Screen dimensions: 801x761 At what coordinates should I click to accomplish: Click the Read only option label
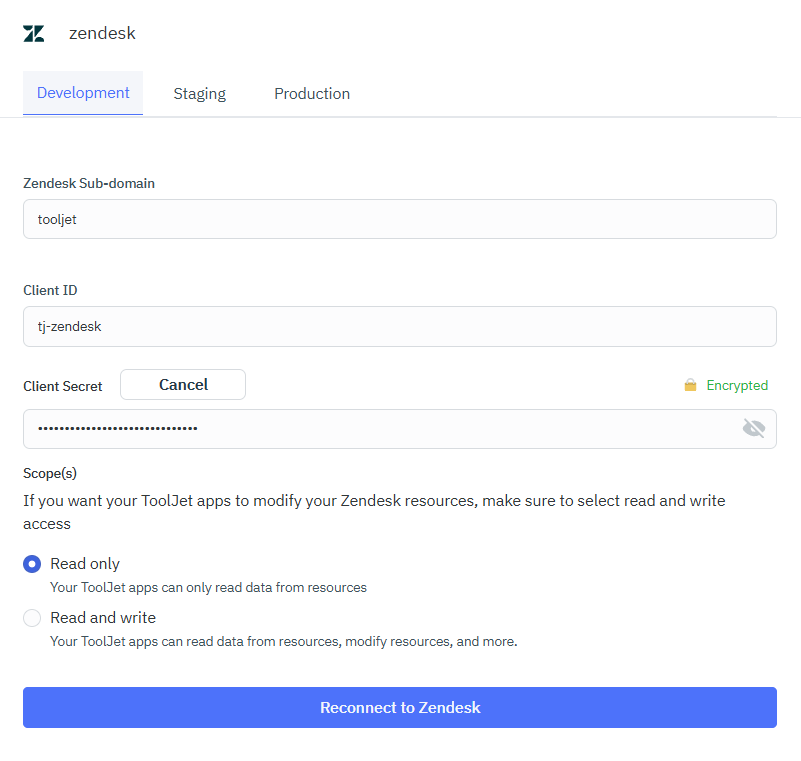(83, 563)
